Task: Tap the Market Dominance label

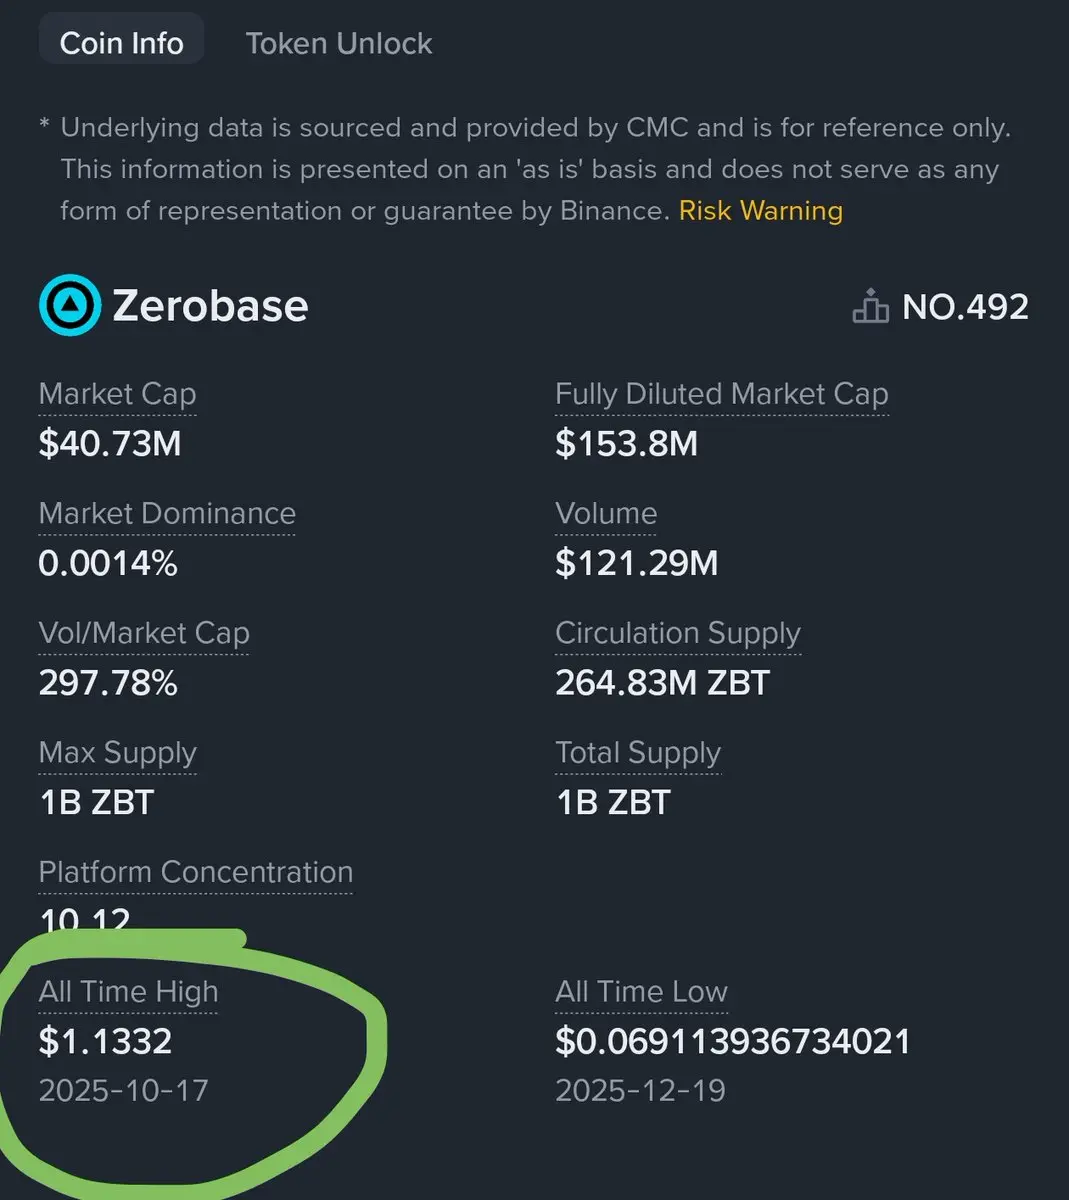Action: (167, 513)
